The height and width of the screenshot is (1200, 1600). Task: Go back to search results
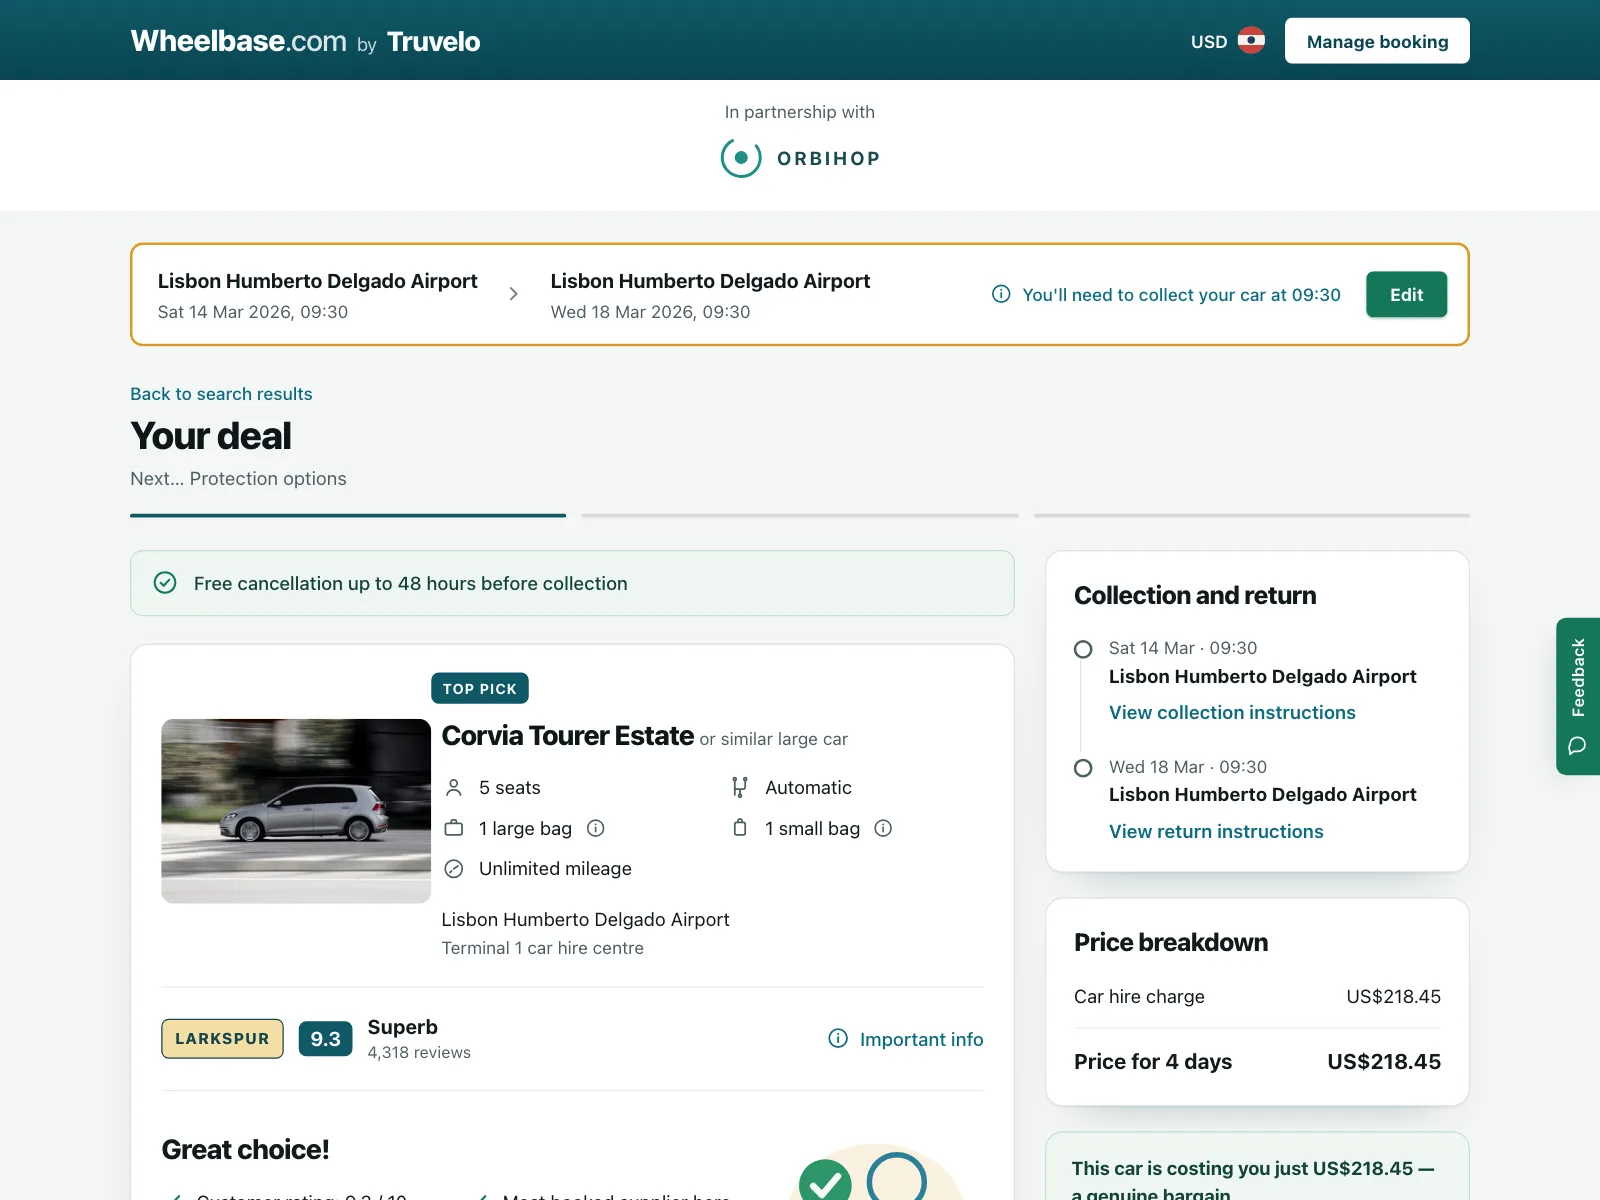tap(221, 394)
